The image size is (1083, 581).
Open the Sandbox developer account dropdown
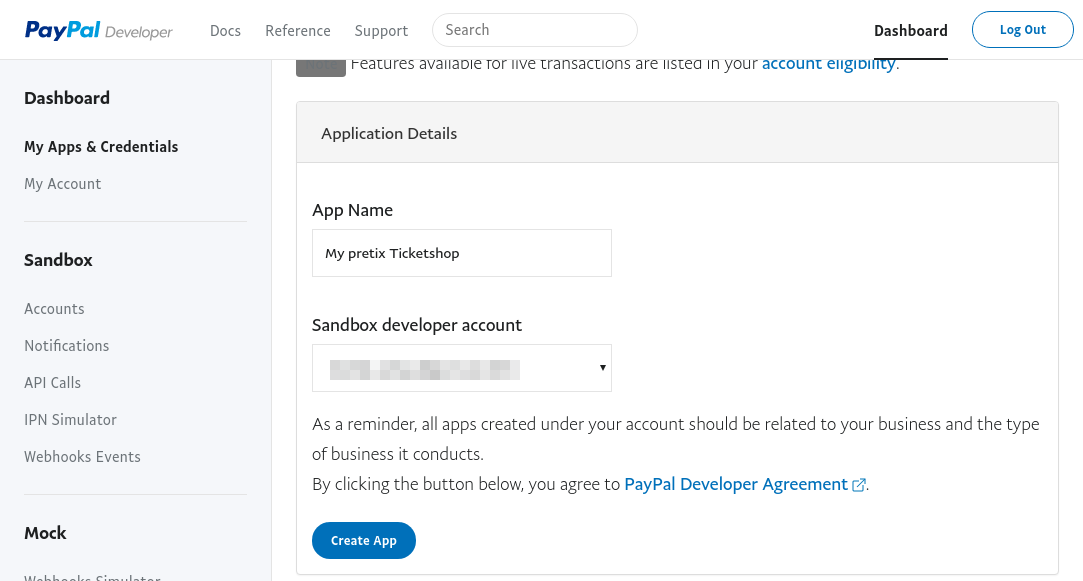point(461,368)
